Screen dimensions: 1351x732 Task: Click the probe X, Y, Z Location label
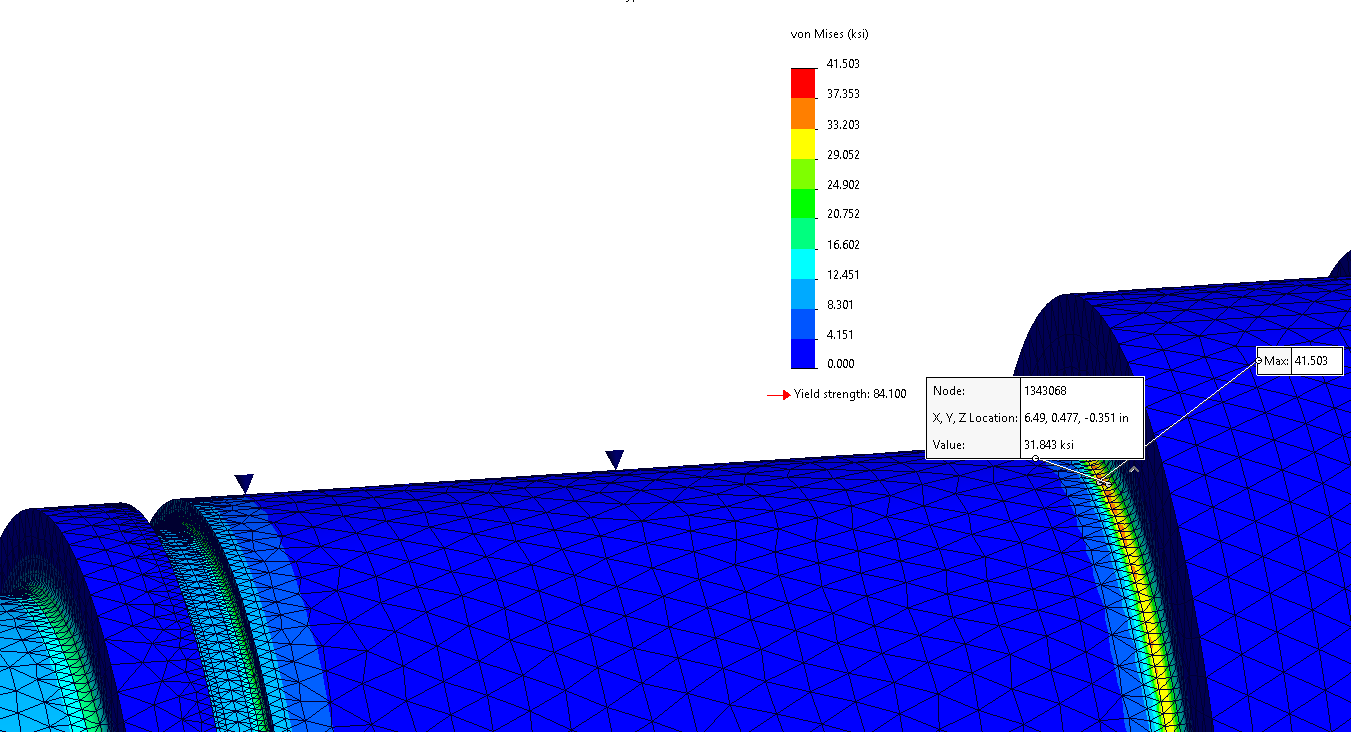click(x=975, y=418)
